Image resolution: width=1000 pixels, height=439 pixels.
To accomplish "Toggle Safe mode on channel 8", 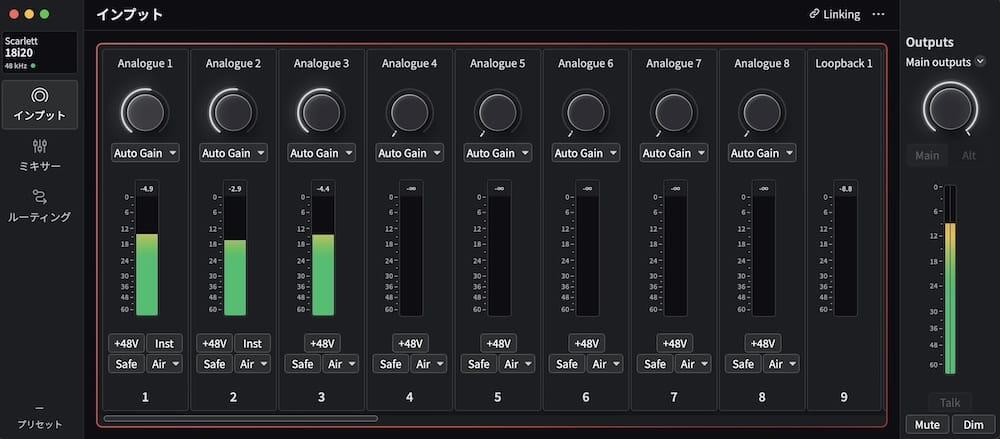I will [x=742, y=364].
